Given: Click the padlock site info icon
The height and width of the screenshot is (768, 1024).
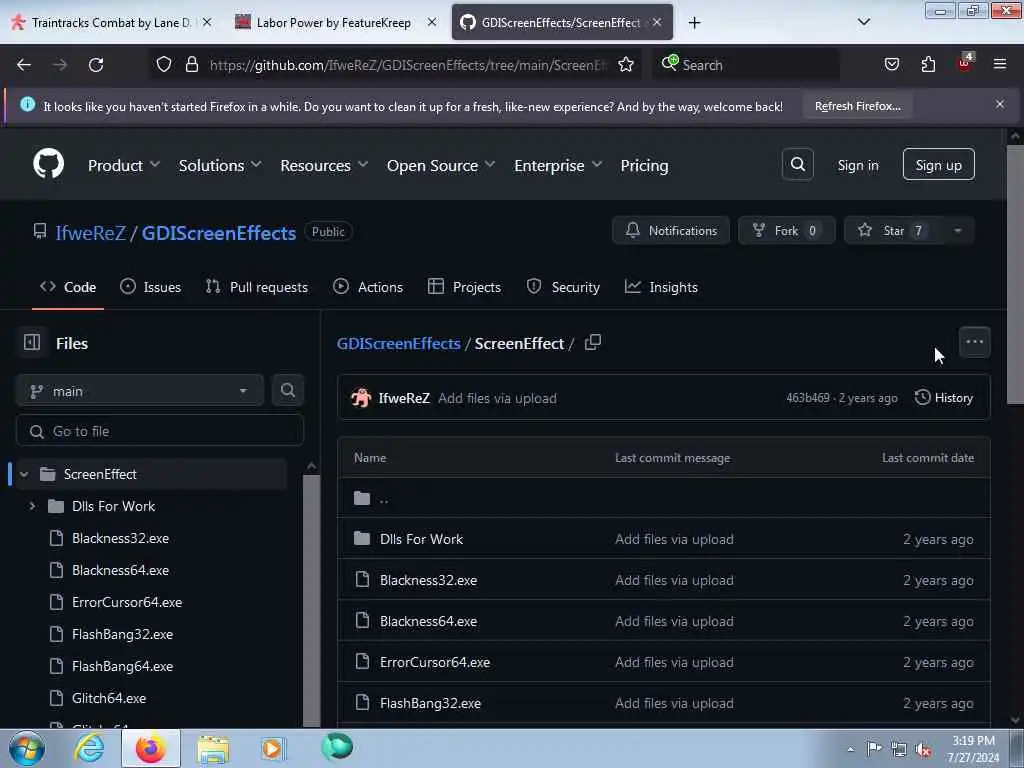Looking at the screenshot, I should tap(191, 64).
